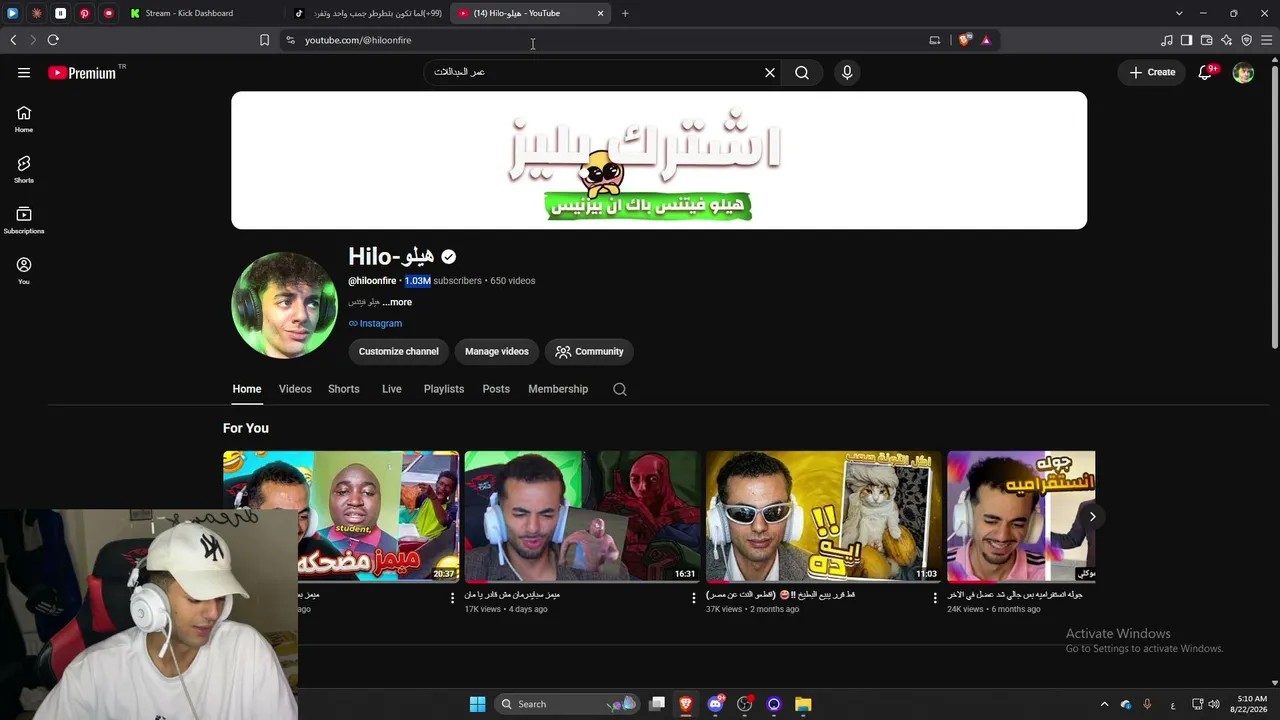Image resolution: width=1280 pixels, height=720 pixels.
Task: Click the Windows taskbar Search box
Action: (x=566, y=704)
